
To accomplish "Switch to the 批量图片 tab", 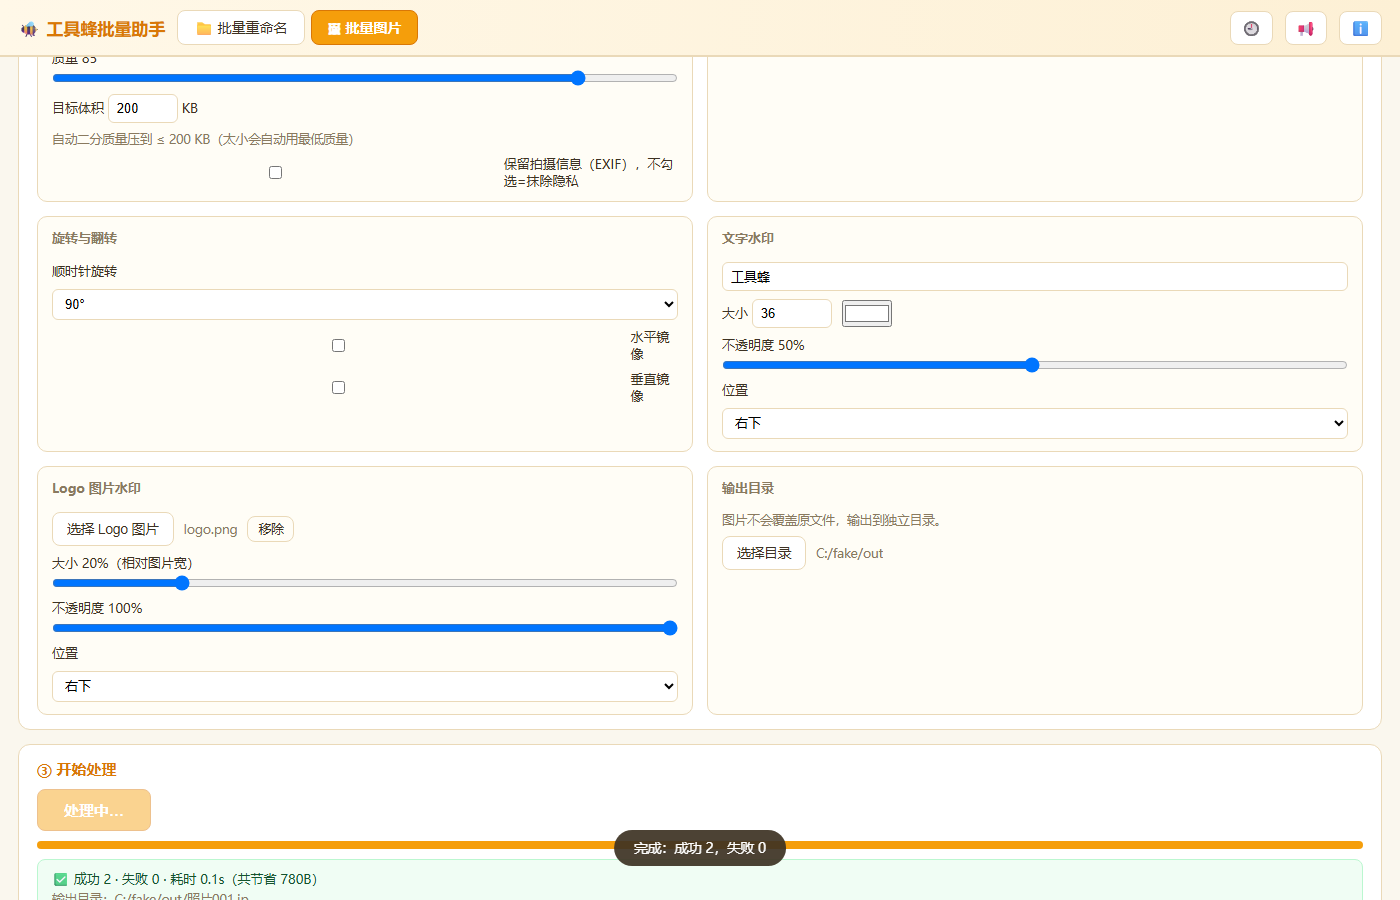I will [x=364, y=28].
